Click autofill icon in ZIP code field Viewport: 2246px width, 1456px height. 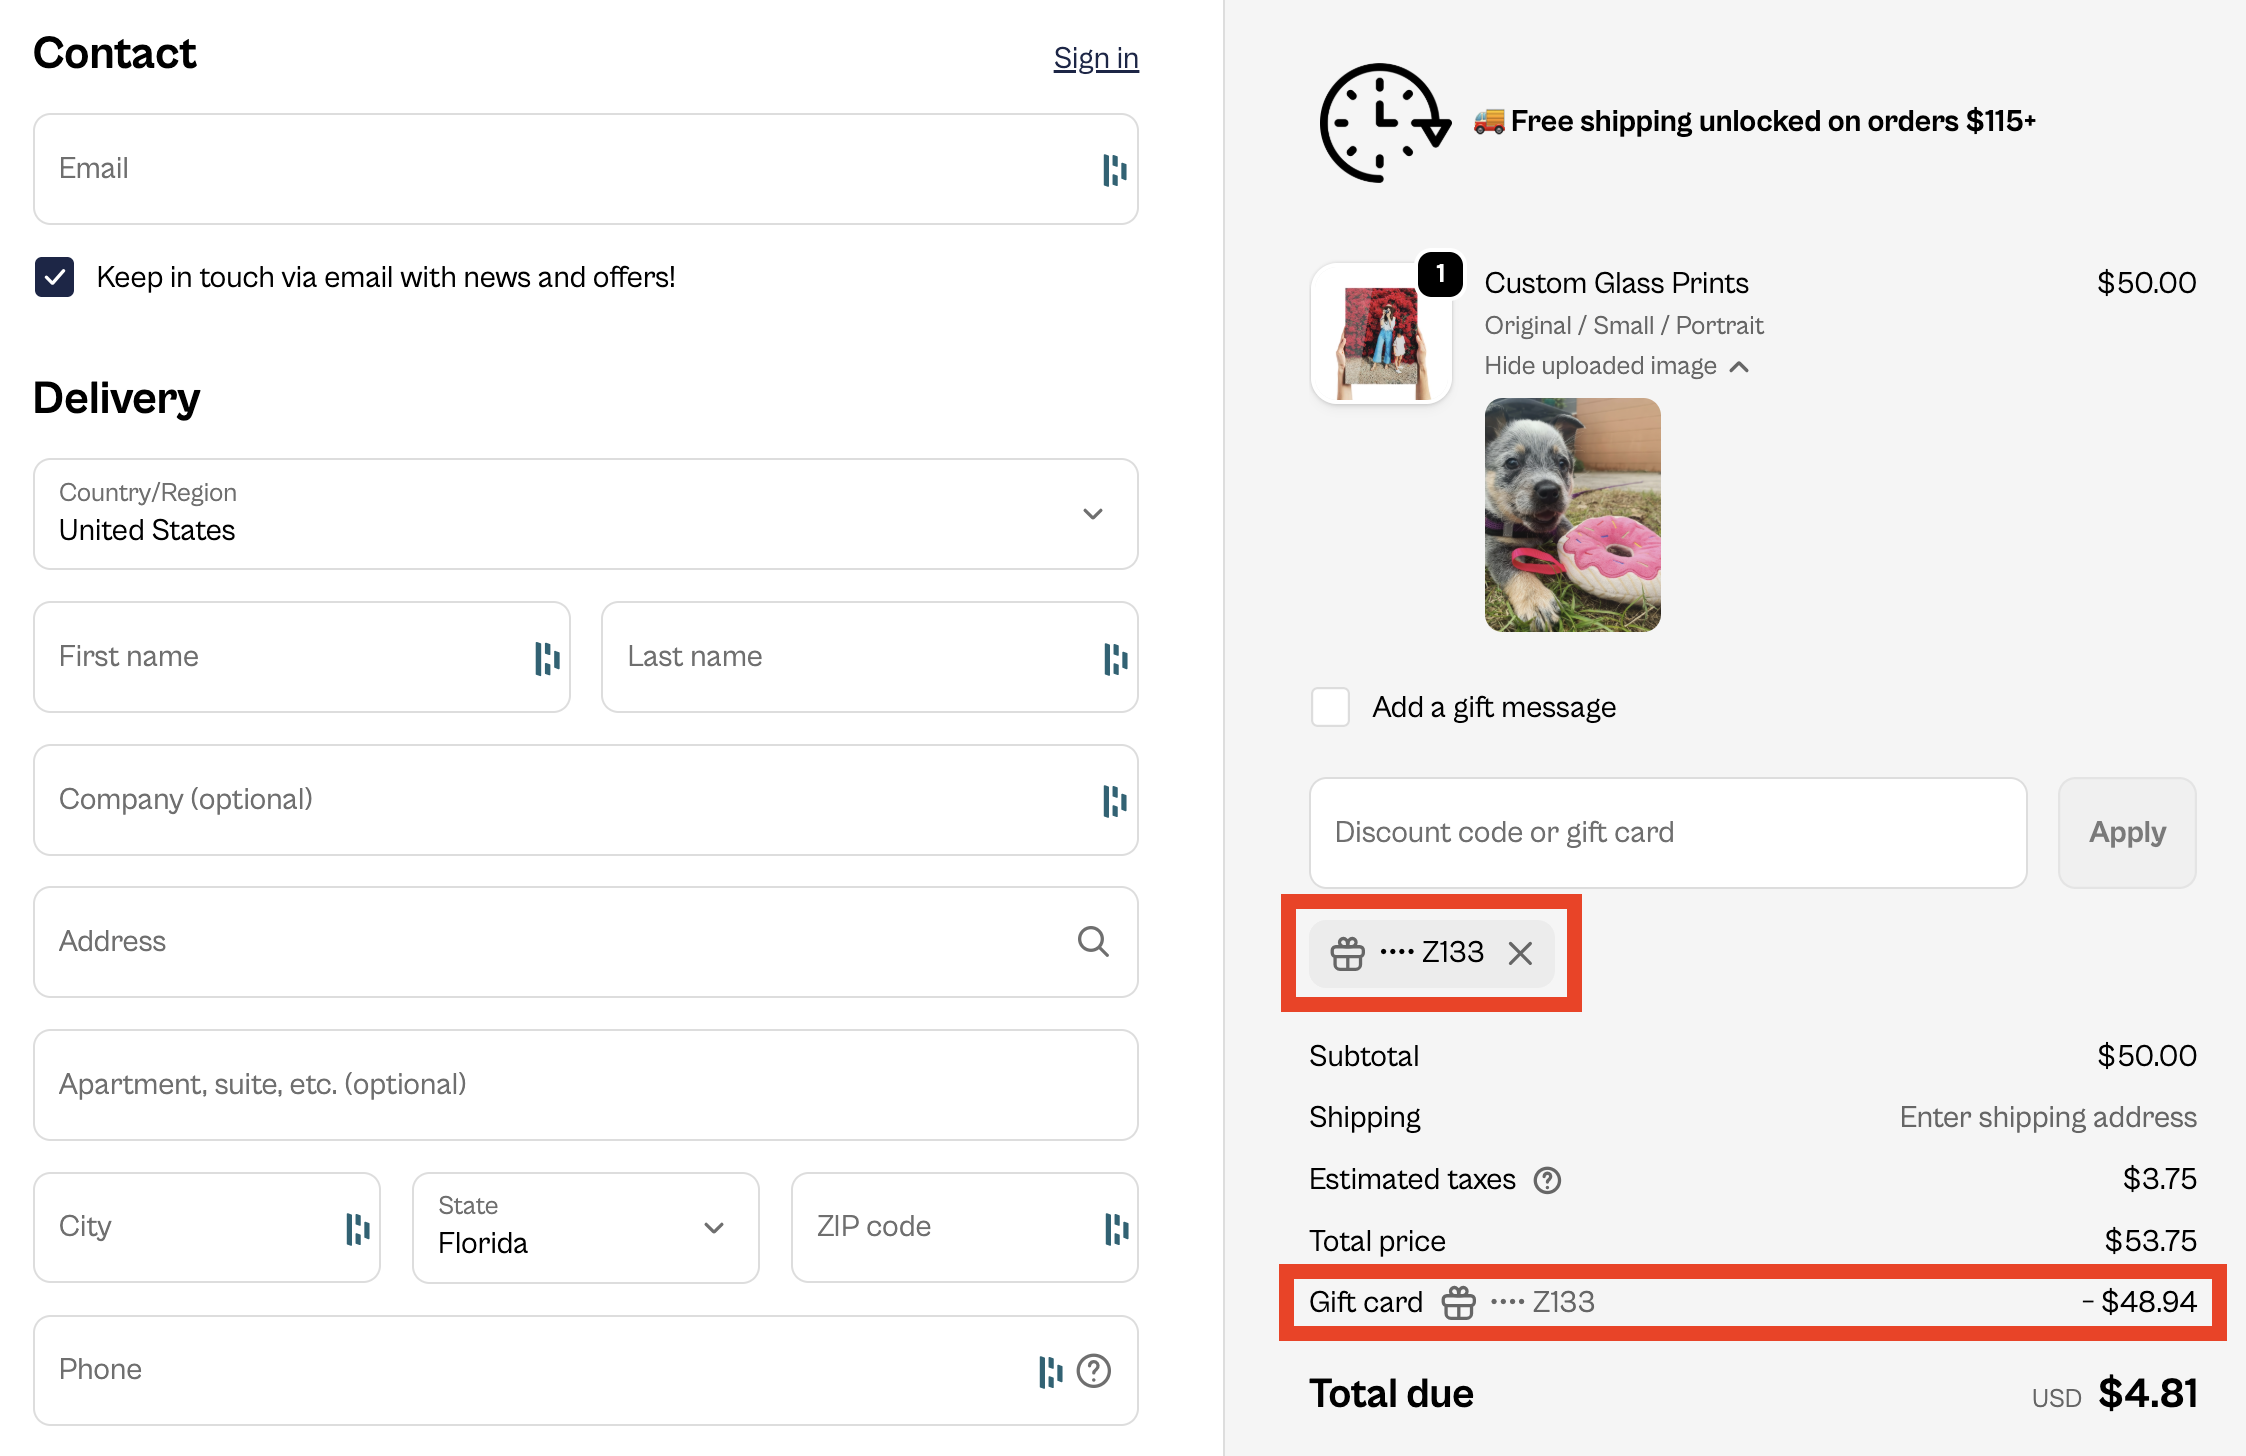coord(1116,1228)
